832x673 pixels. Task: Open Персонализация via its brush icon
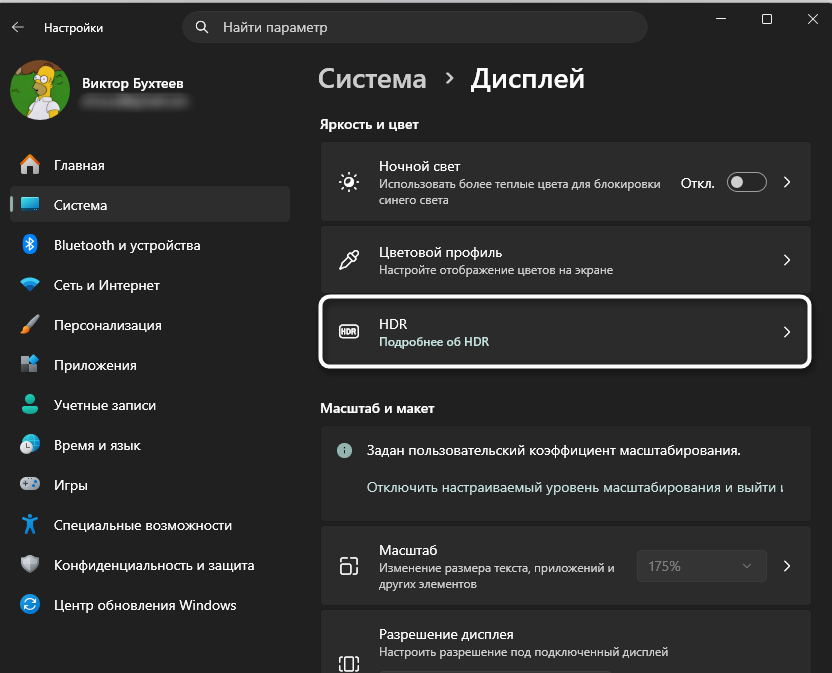[x=32, y=325]
